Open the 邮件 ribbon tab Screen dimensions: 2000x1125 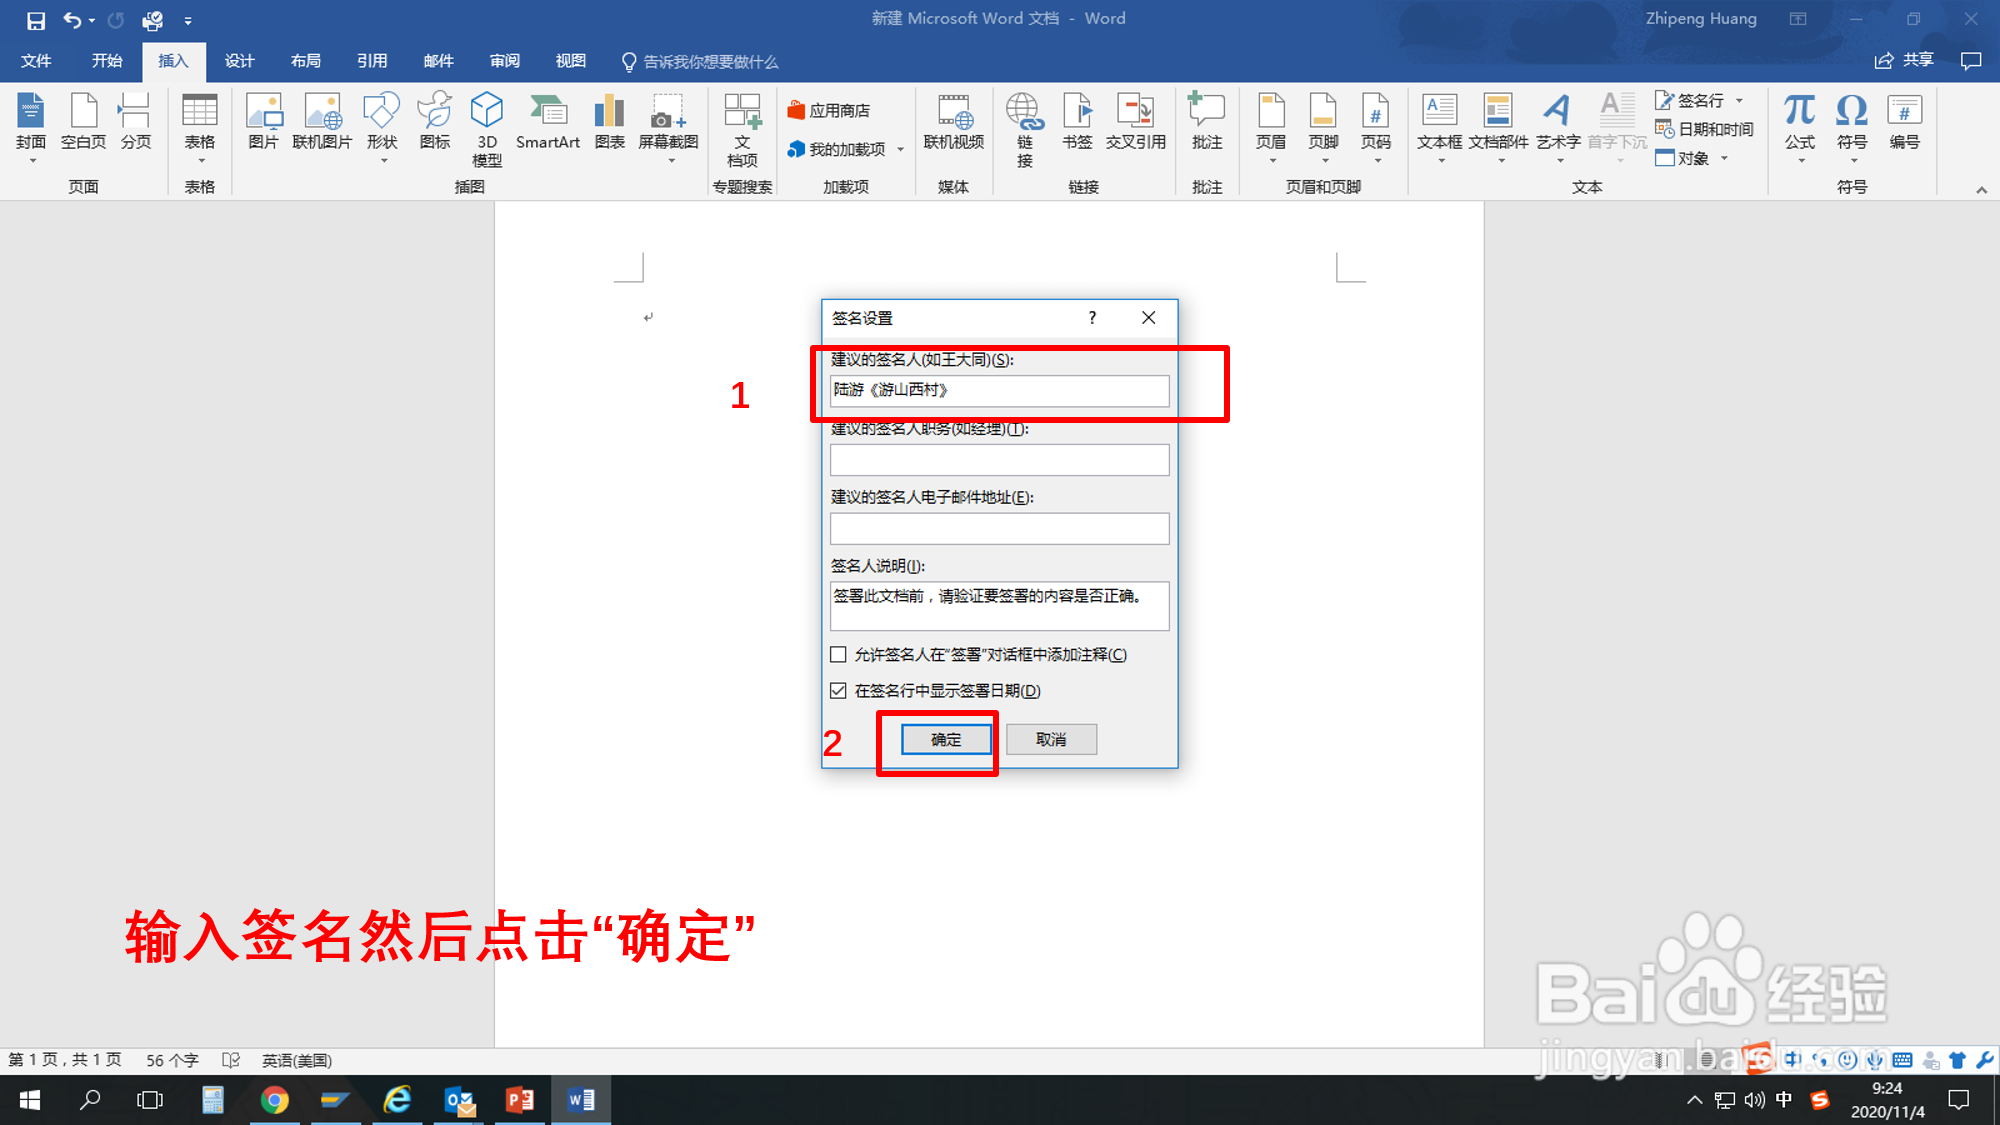pos(438,61)
